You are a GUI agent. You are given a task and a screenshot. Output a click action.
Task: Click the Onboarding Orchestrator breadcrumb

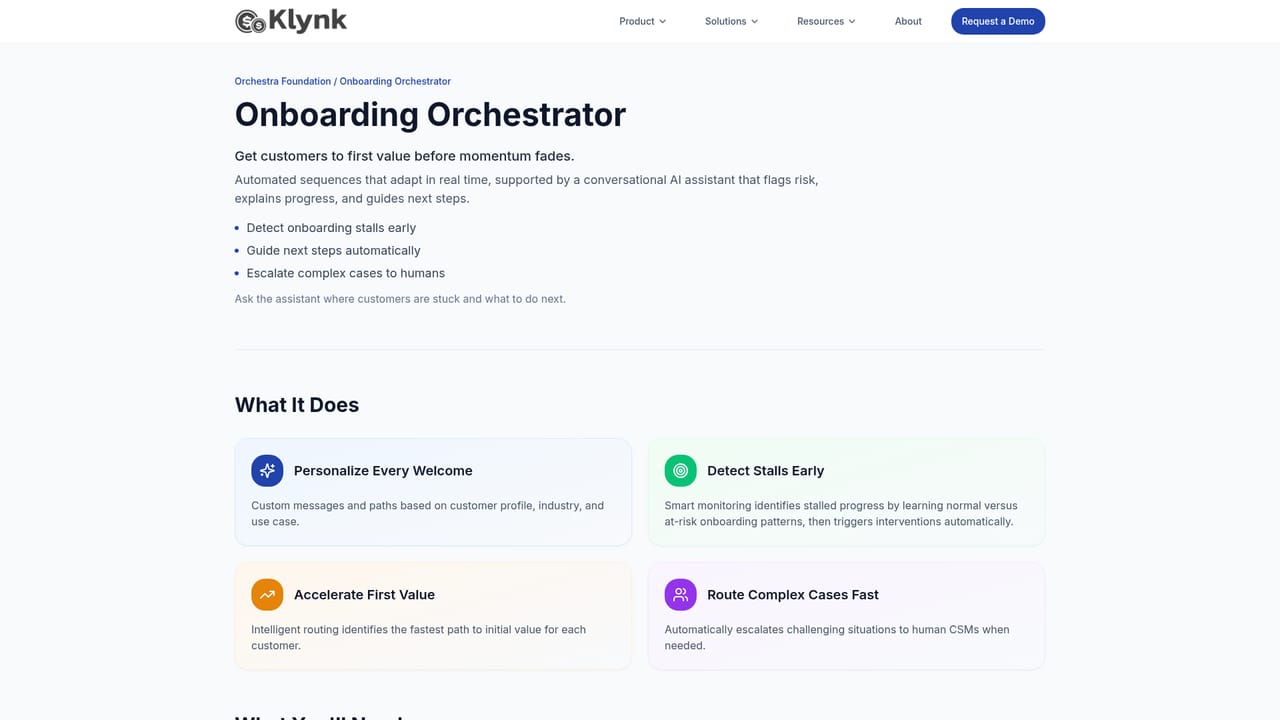[x=395, y=81]
